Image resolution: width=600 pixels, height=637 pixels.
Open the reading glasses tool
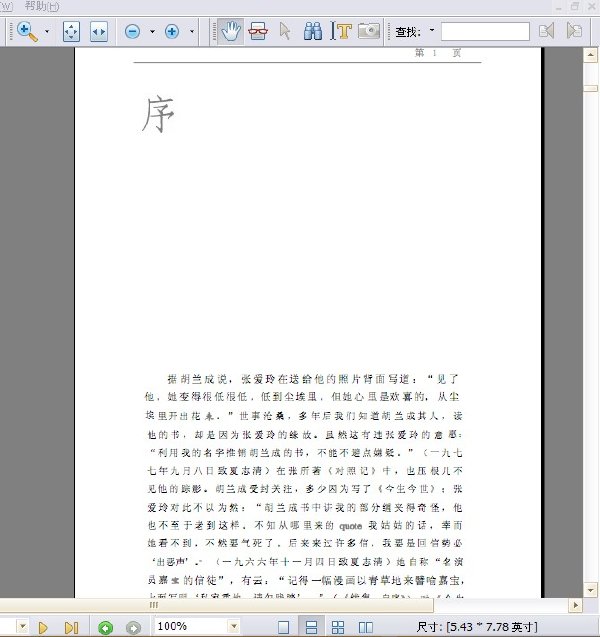coord(258,32)
